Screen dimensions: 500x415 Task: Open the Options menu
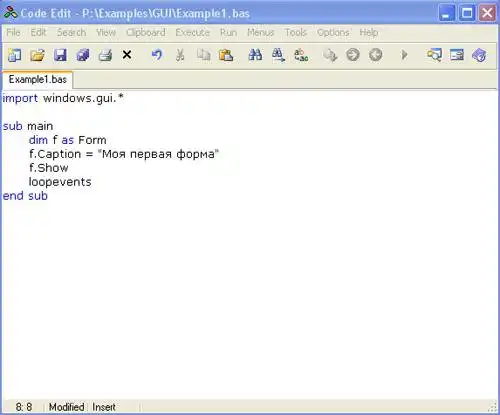click(333, 32)
